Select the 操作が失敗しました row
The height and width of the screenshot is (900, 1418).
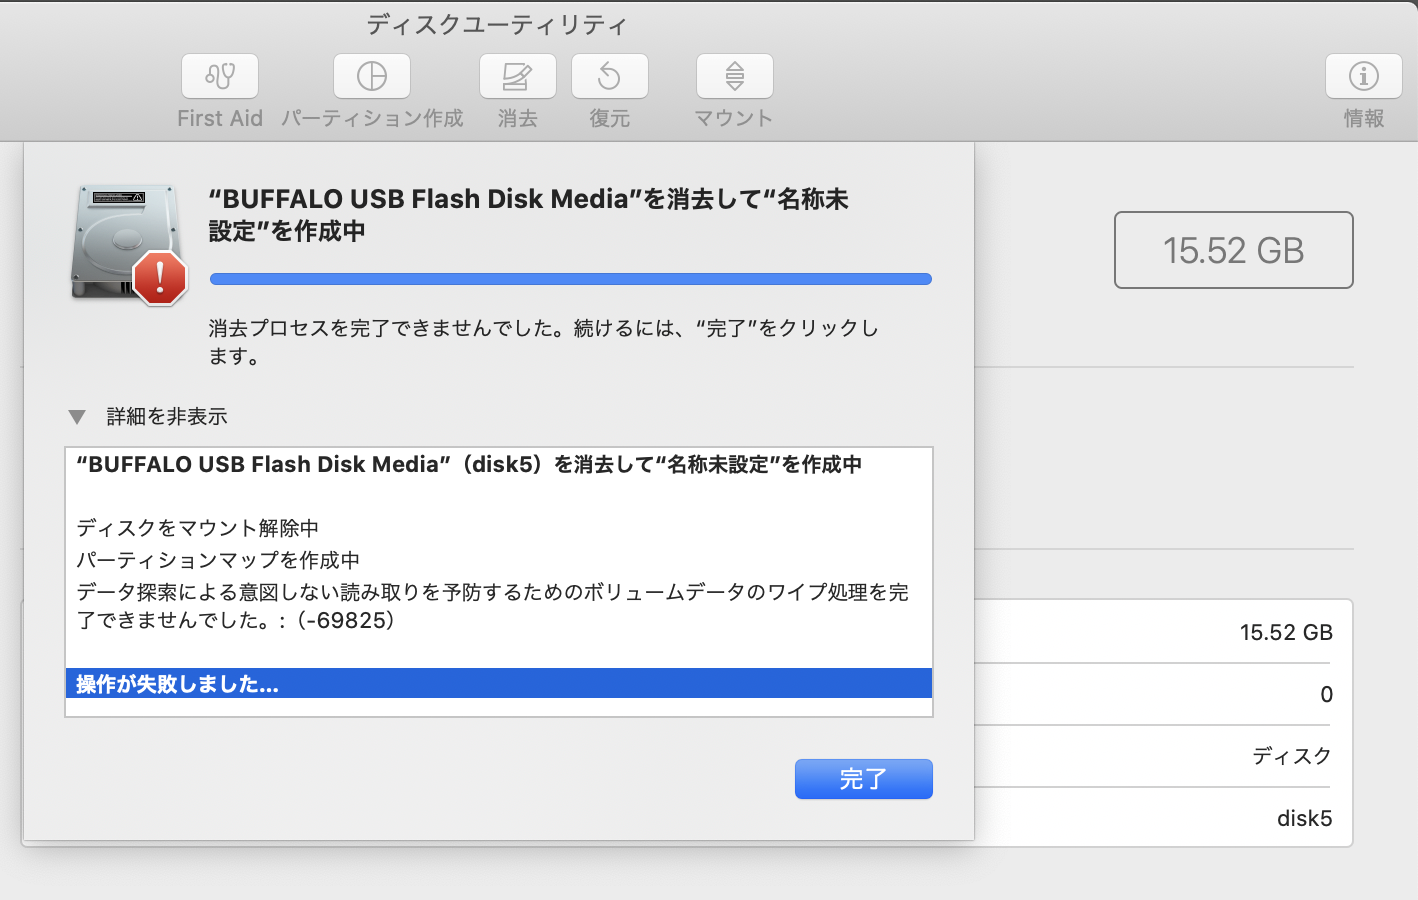(x=498, y=684)
